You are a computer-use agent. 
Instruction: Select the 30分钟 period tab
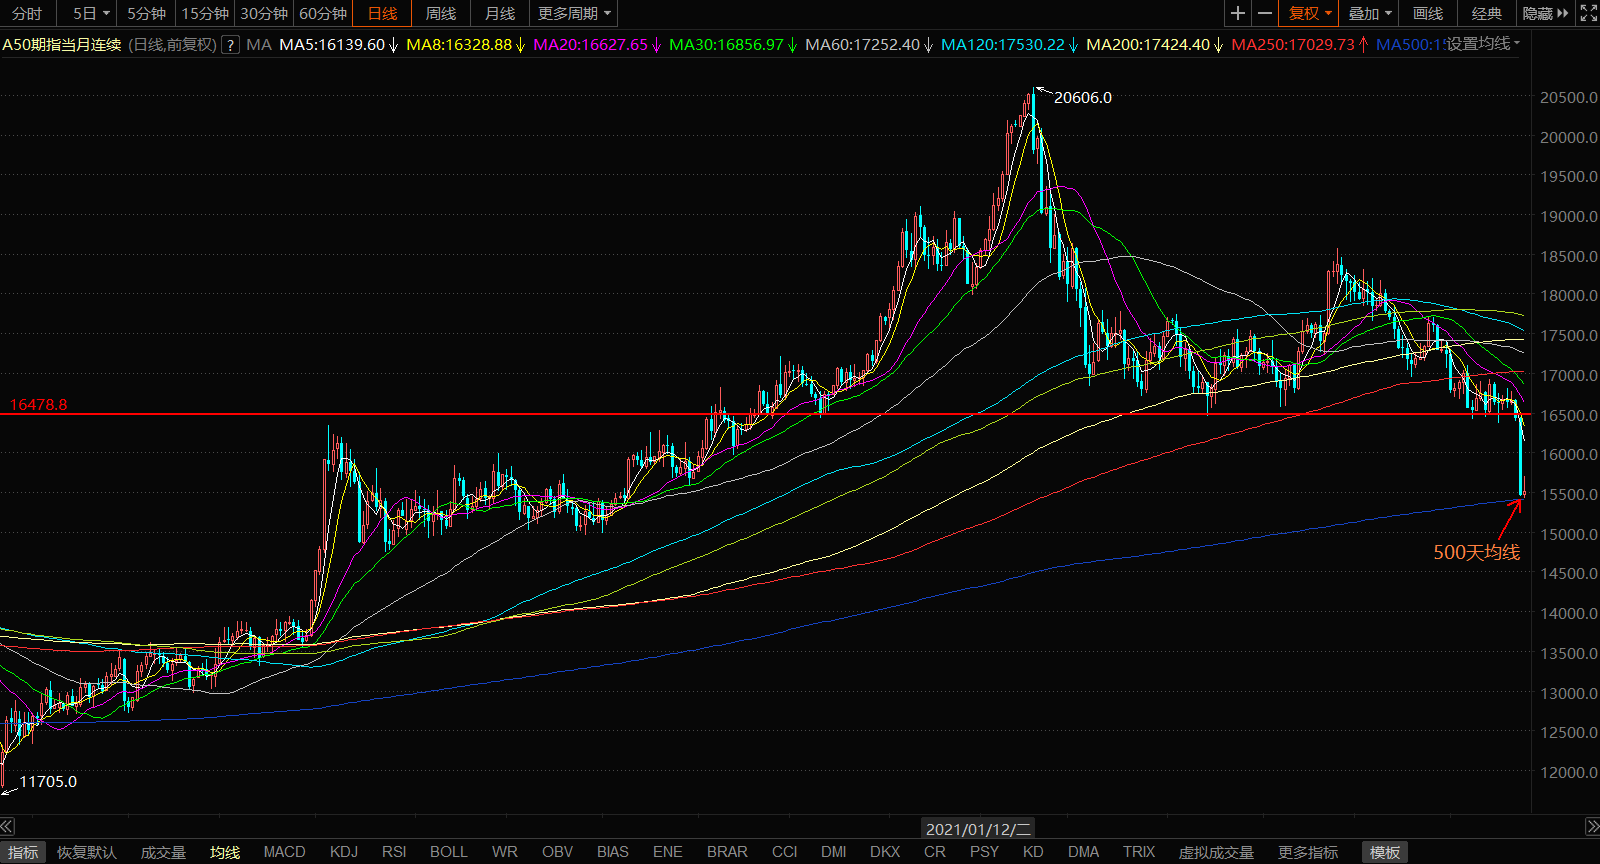[x=264, y=13]
